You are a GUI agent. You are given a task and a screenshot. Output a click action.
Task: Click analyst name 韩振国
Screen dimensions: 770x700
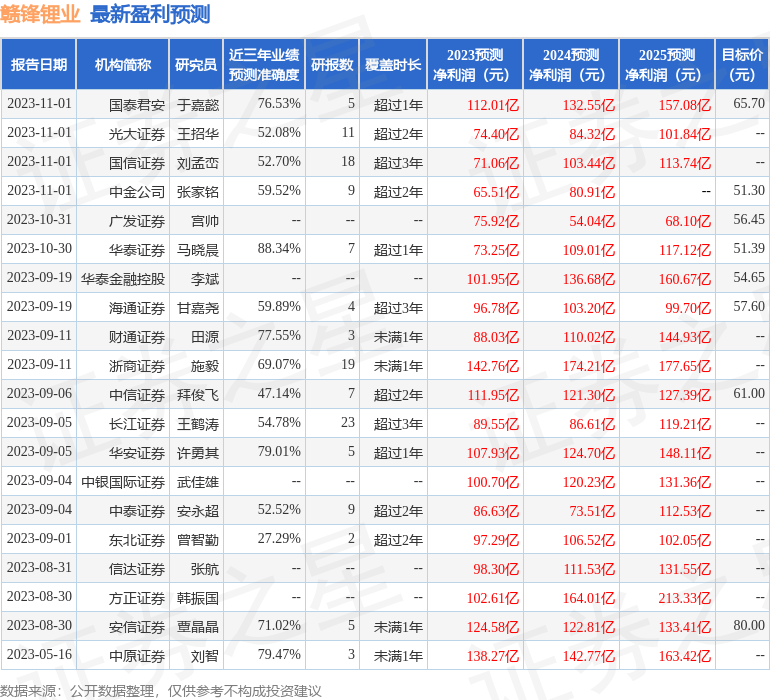point(198,598)
